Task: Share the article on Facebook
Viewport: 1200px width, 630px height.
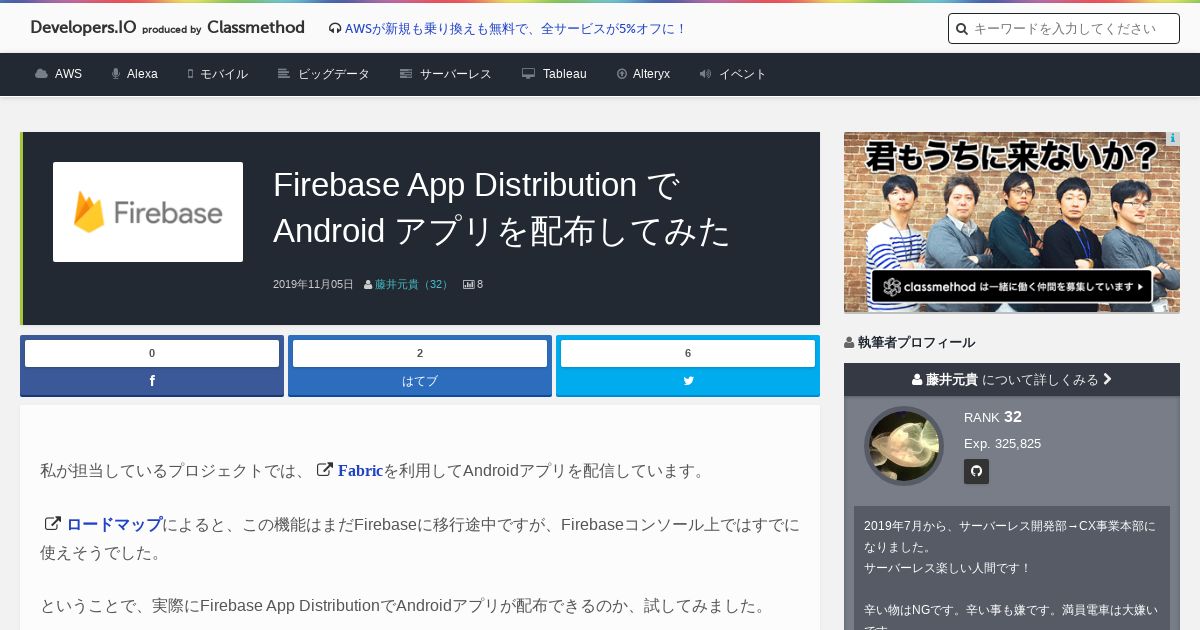Action: coord(152,381)
